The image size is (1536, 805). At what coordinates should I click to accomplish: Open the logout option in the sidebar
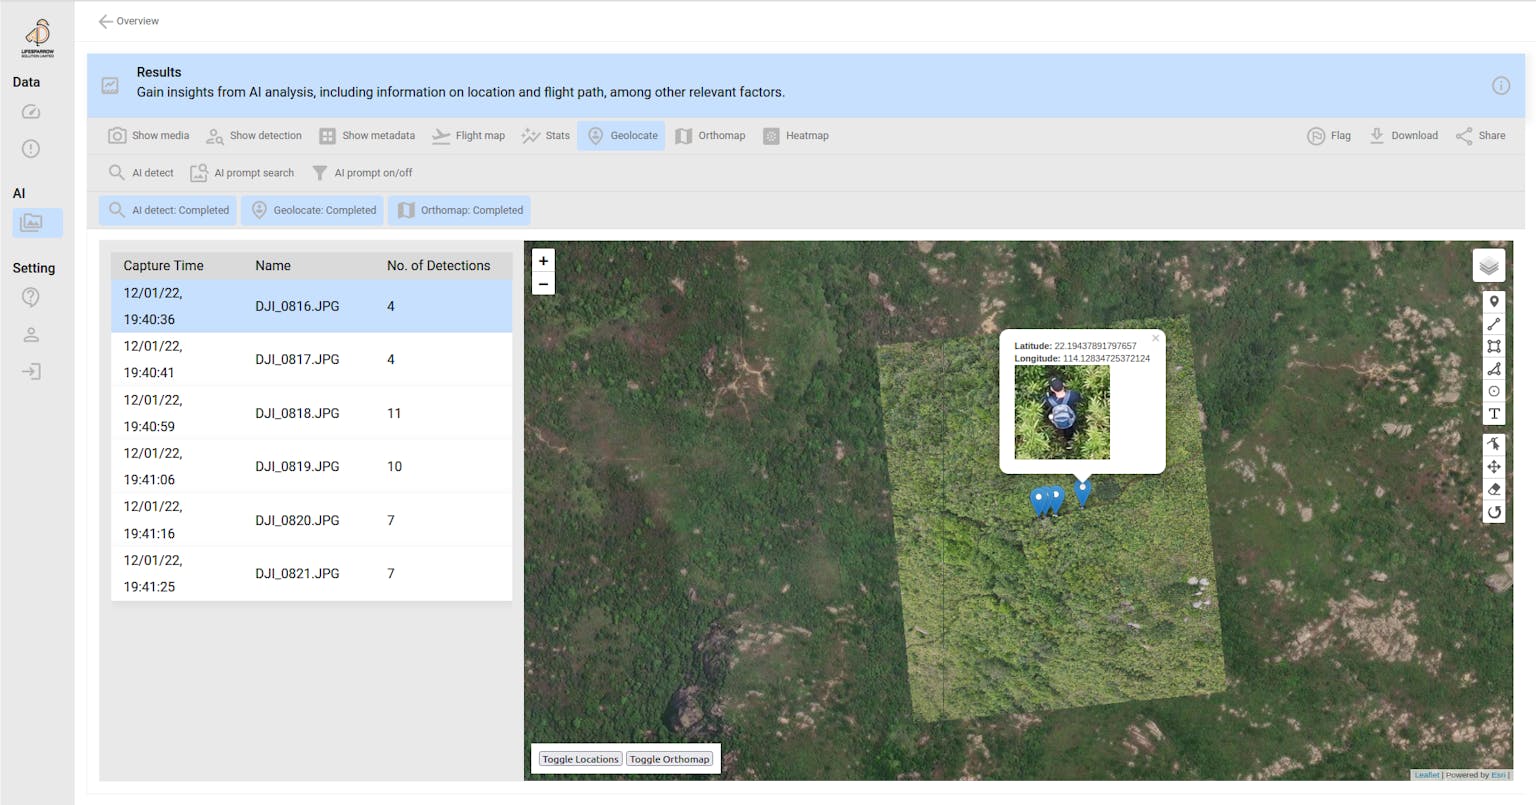[31, 372]
